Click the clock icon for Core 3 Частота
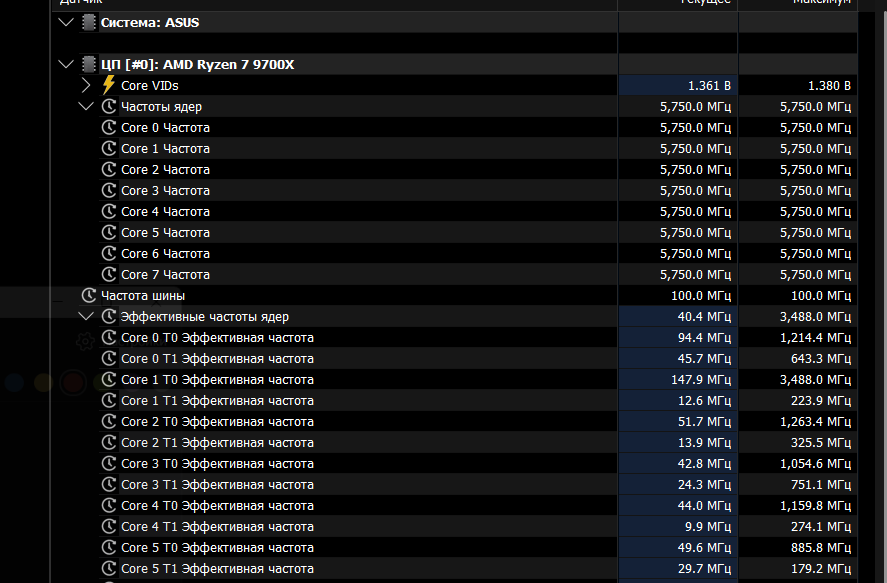The image size is (887, 583). 109,190
